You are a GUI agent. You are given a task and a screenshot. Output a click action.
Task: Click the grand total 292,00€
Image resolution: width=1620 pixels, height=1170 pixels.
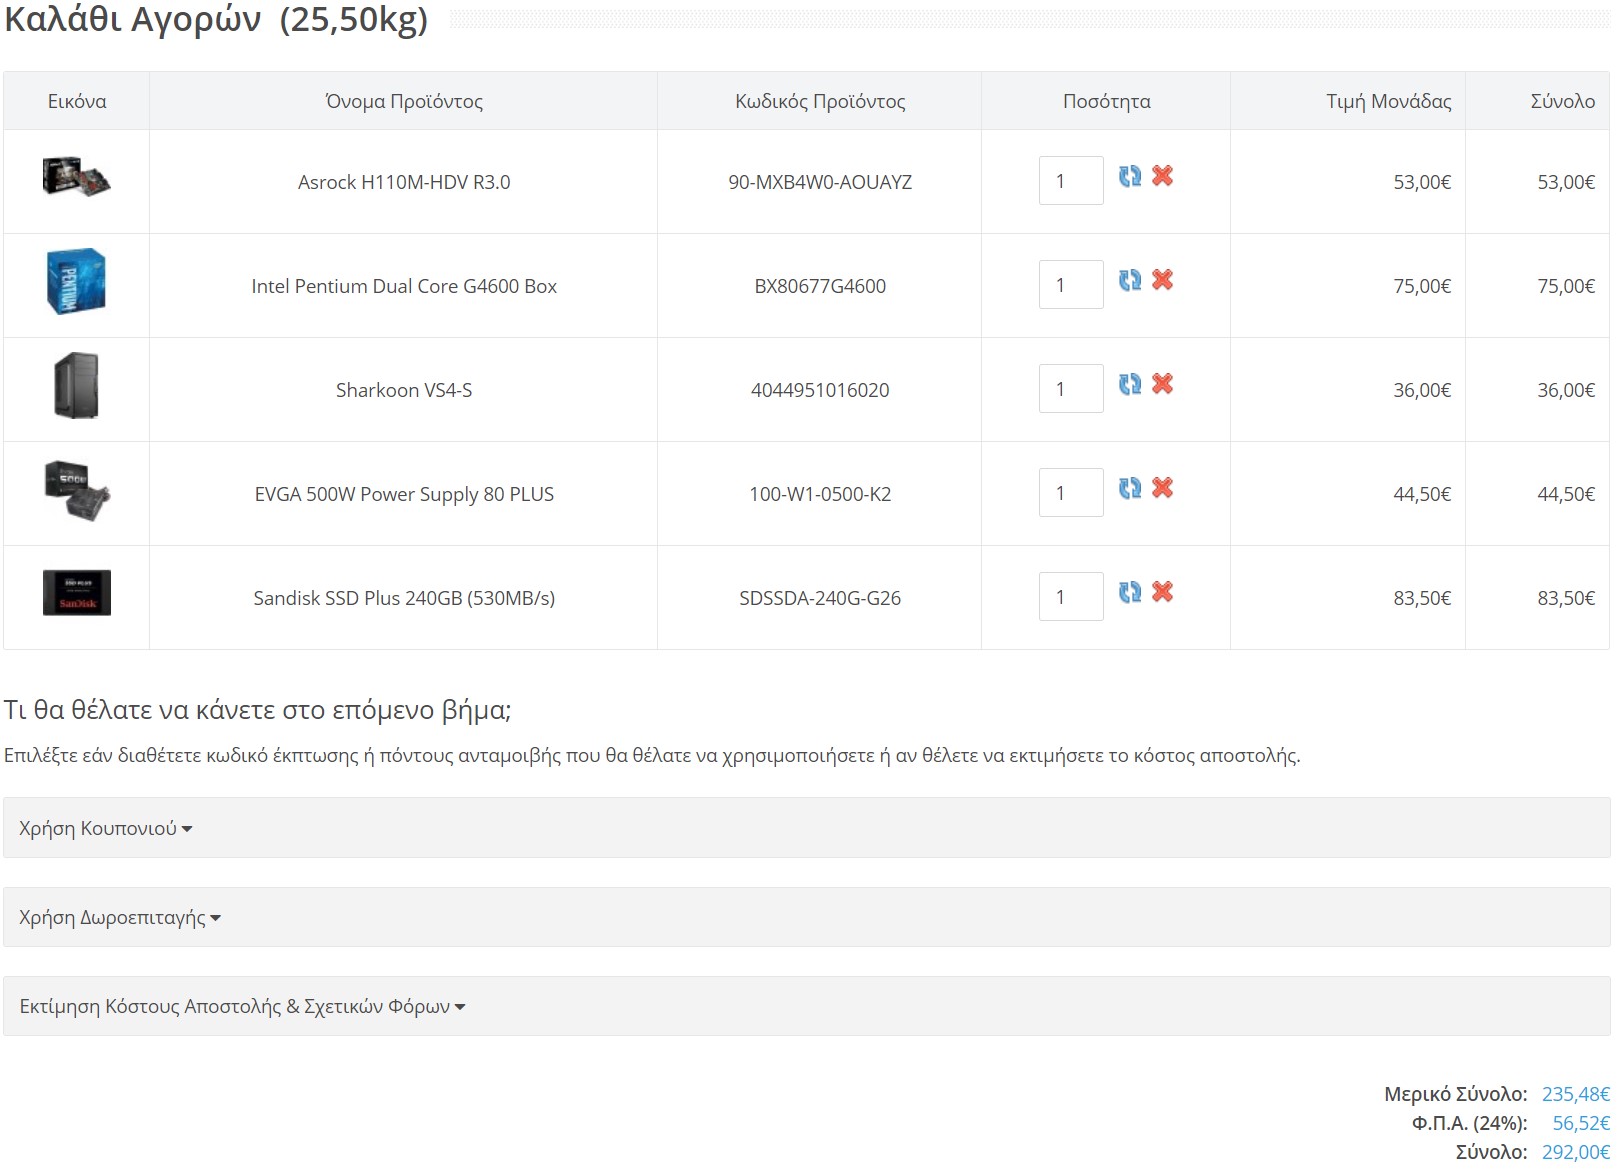click(x=1576, y=1152)
